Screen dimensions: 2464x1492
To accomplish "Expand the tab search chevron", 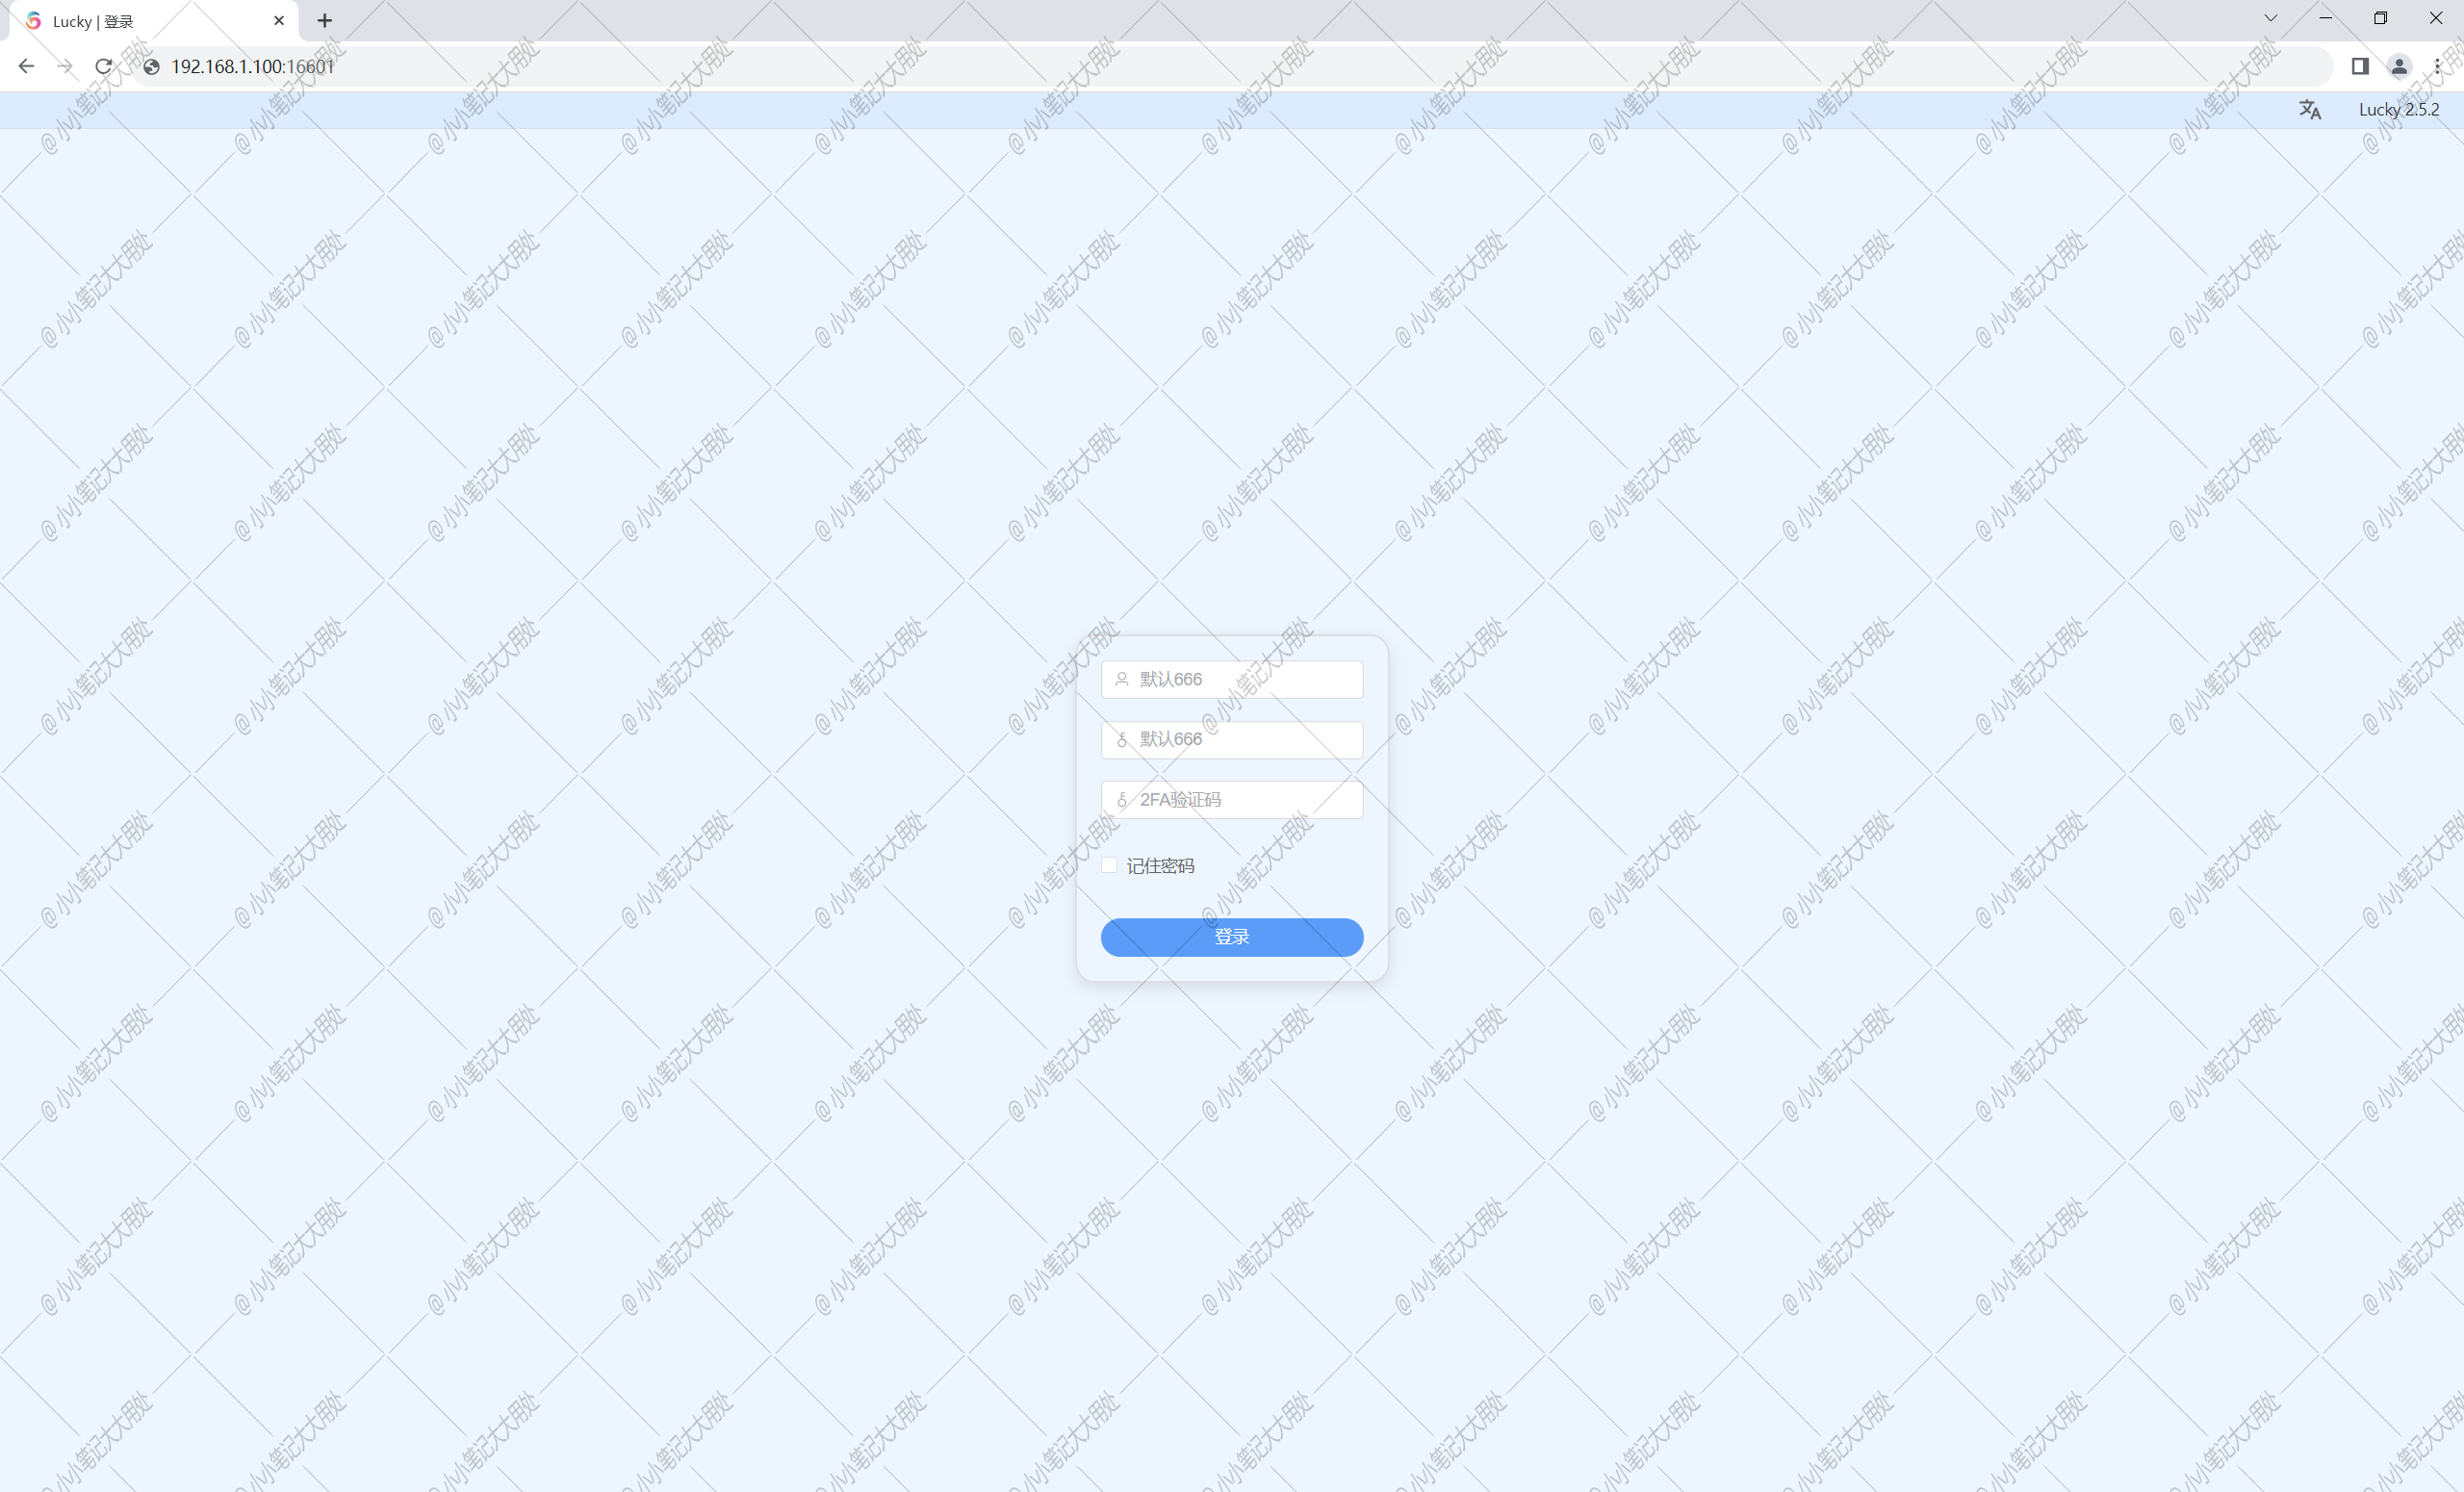I will (x=2270, y=18).
